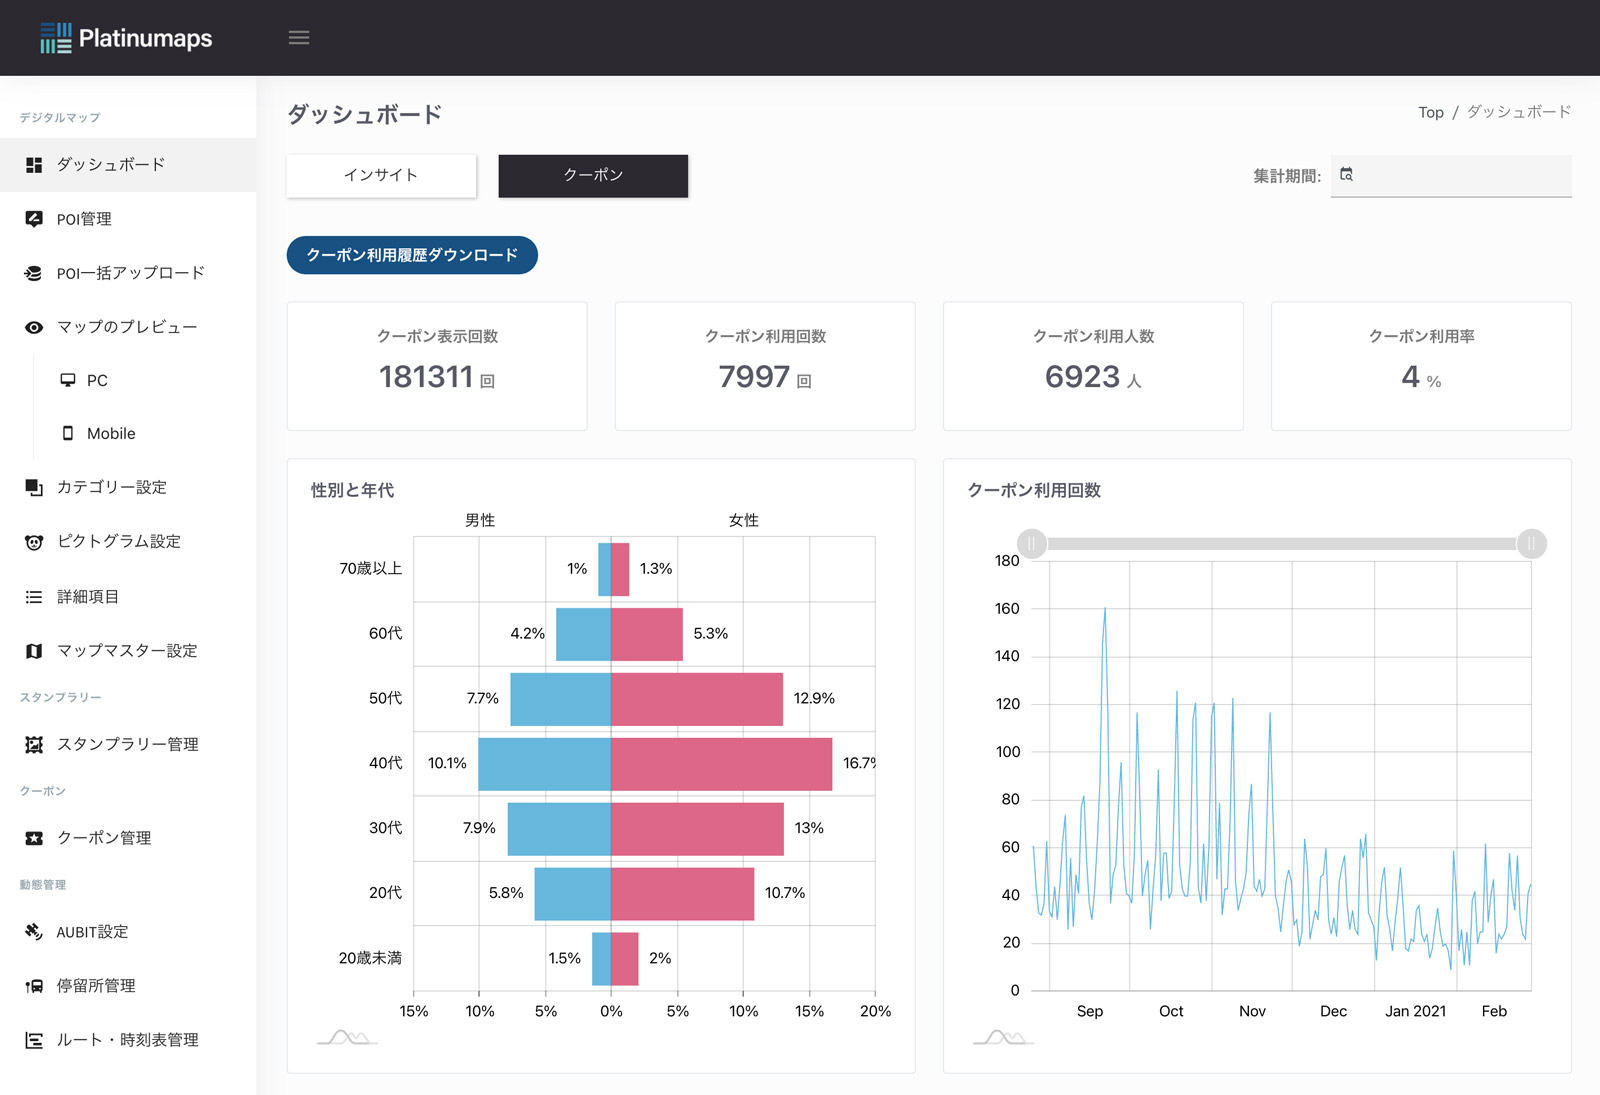
Task: Open AUBIT設定 settings
Action: 92,932
